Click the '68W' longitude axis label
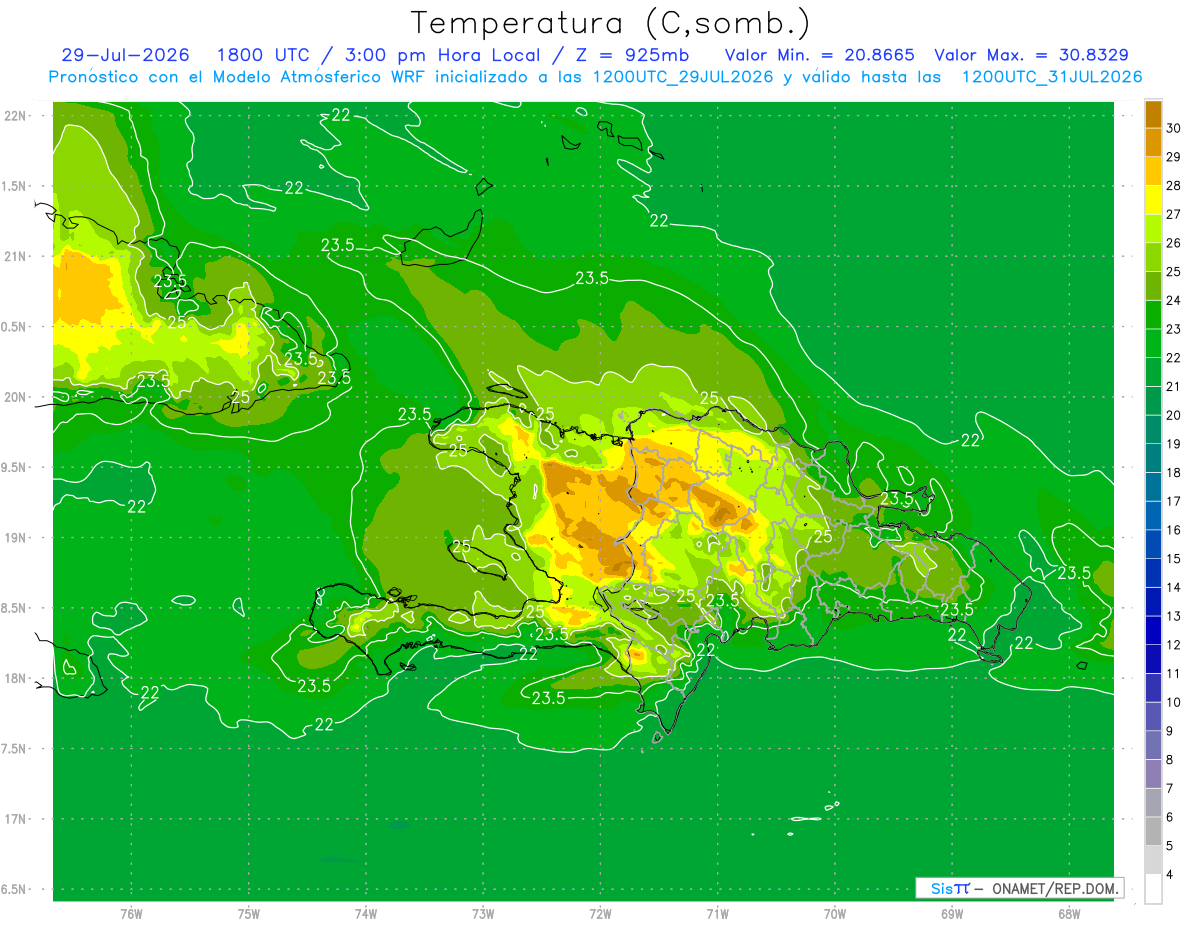 [x=1069, y=914]
